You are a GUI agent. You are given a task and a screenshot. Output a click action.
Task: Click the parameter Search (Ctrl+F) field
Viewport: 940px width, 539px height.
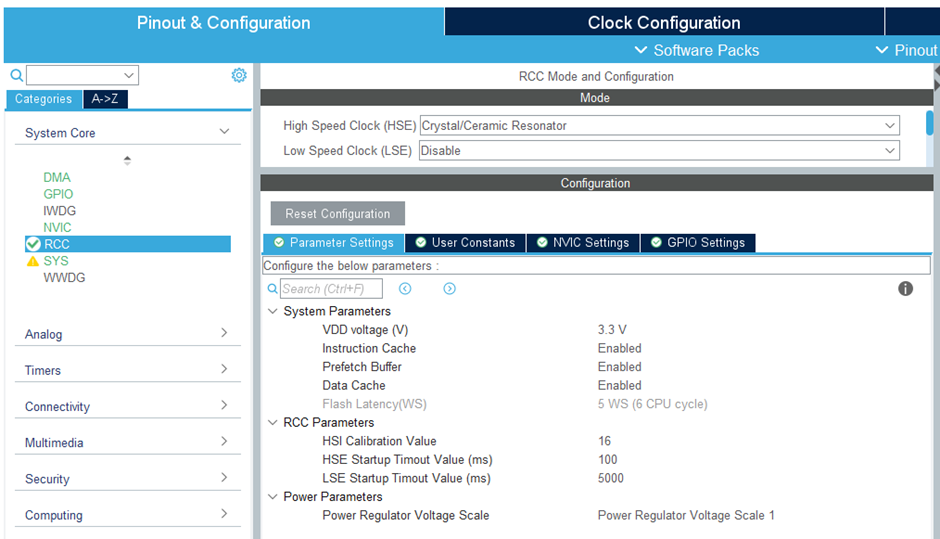point(331,289)
